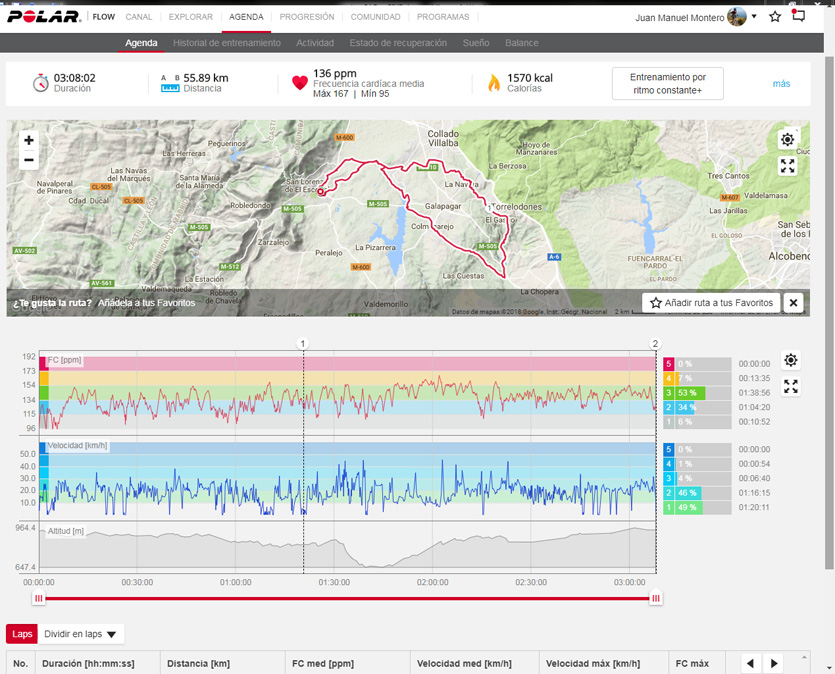Switch to the Balance tab
835x674 pixels.
[522, 43]
